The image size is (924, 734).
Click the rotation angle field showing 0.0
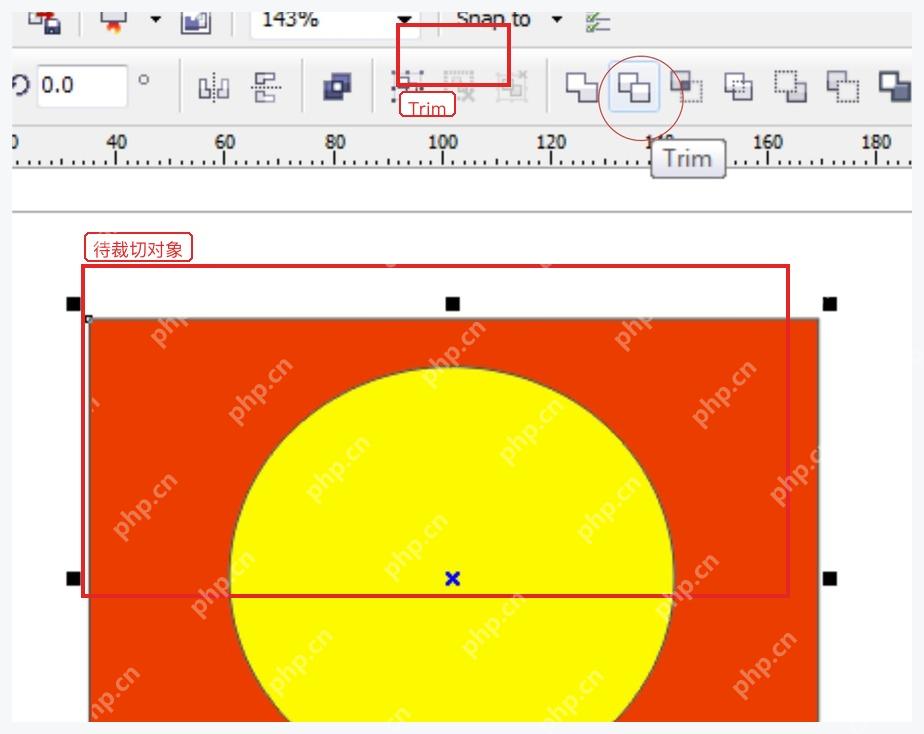(82, 86)
